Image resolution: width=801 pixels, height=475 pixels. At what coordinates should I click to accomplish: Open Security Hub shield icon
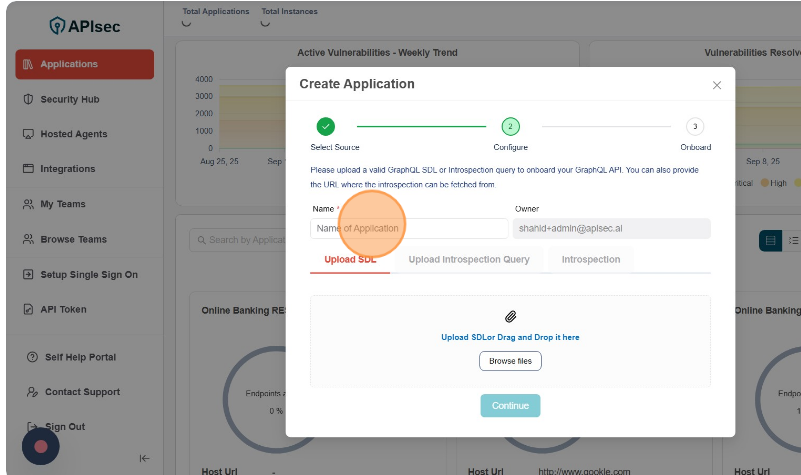click(28, 99)
